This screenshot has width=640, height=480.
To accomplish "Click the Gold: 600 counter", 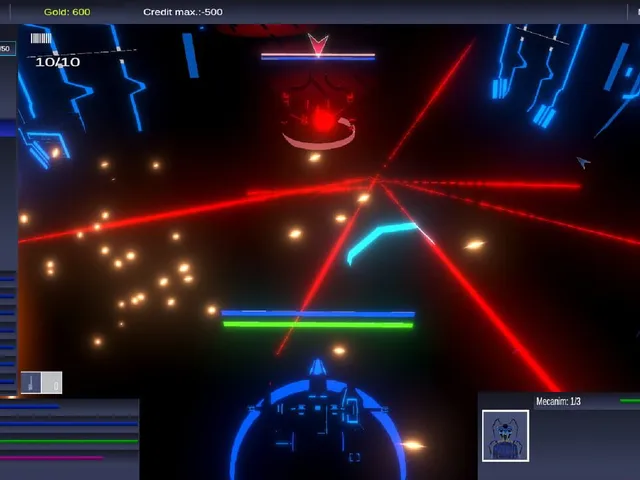I will click(x=67, y=12).
